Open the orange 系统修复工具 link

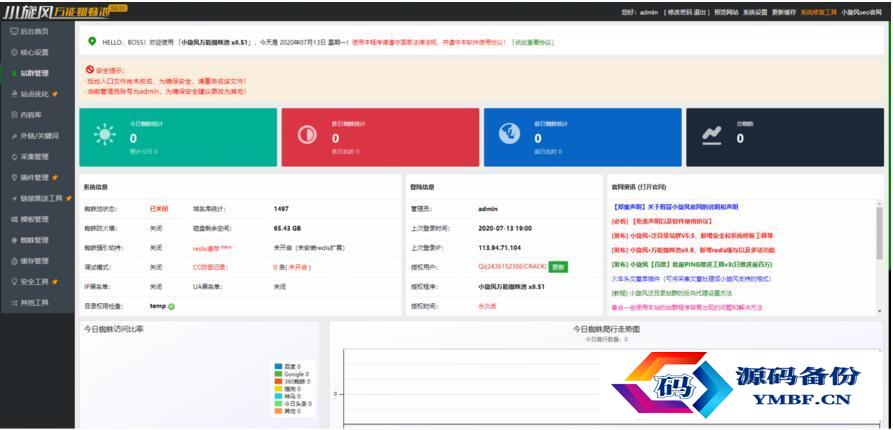click(818, 12)
